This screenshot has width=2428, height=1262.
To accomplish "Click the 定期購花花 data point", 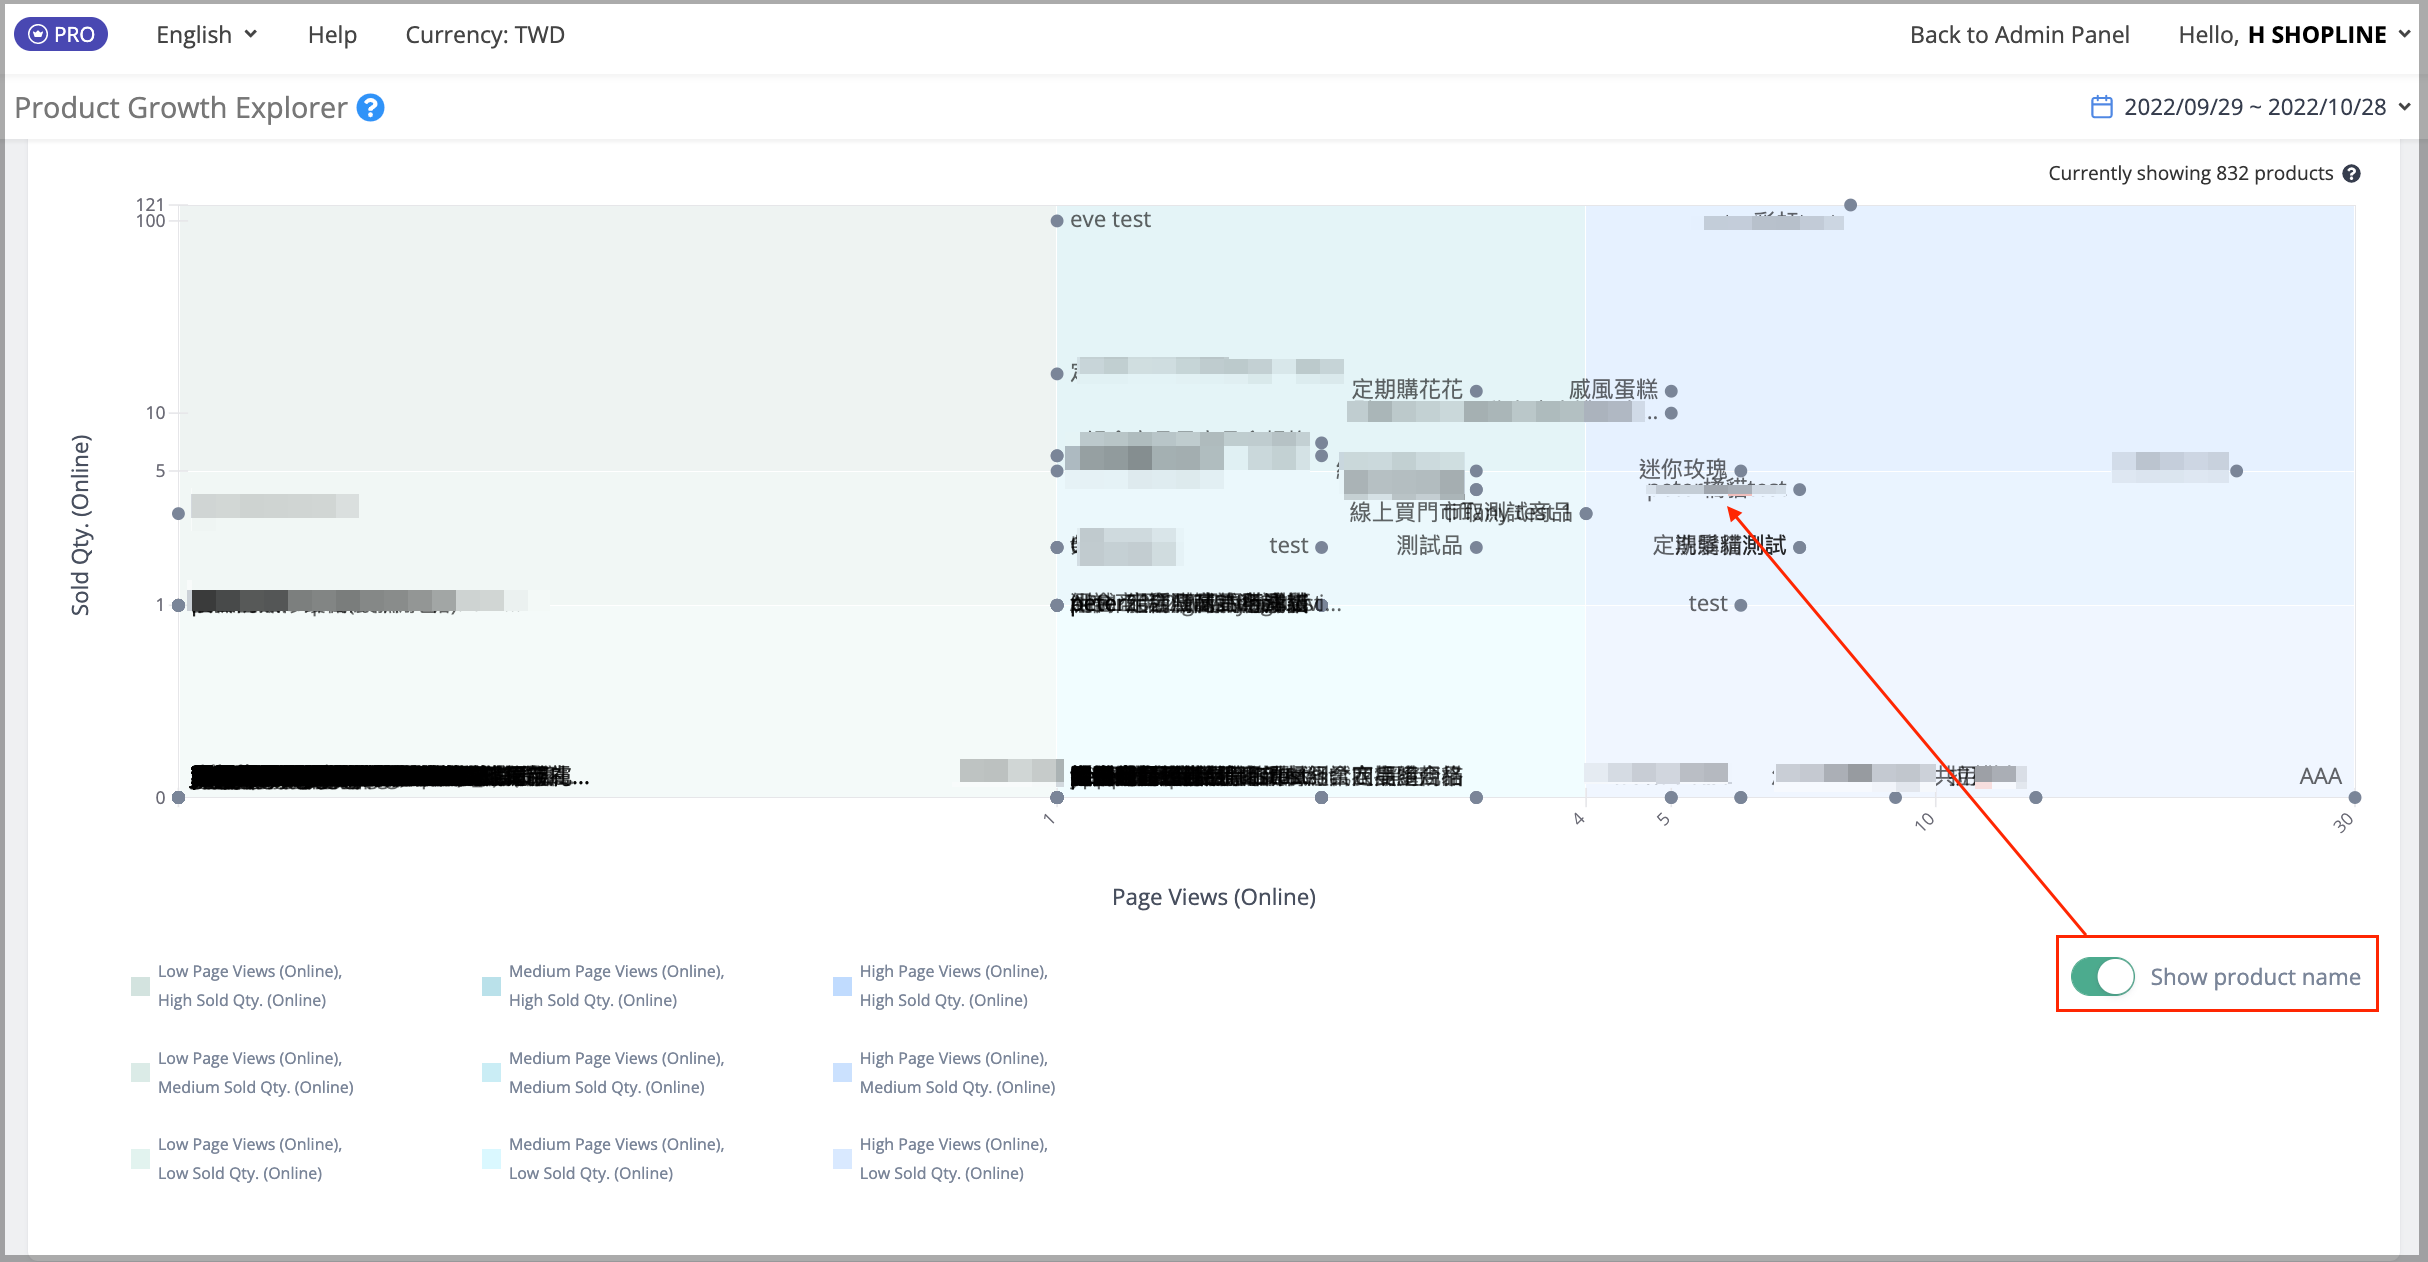I will (1476, 391).
